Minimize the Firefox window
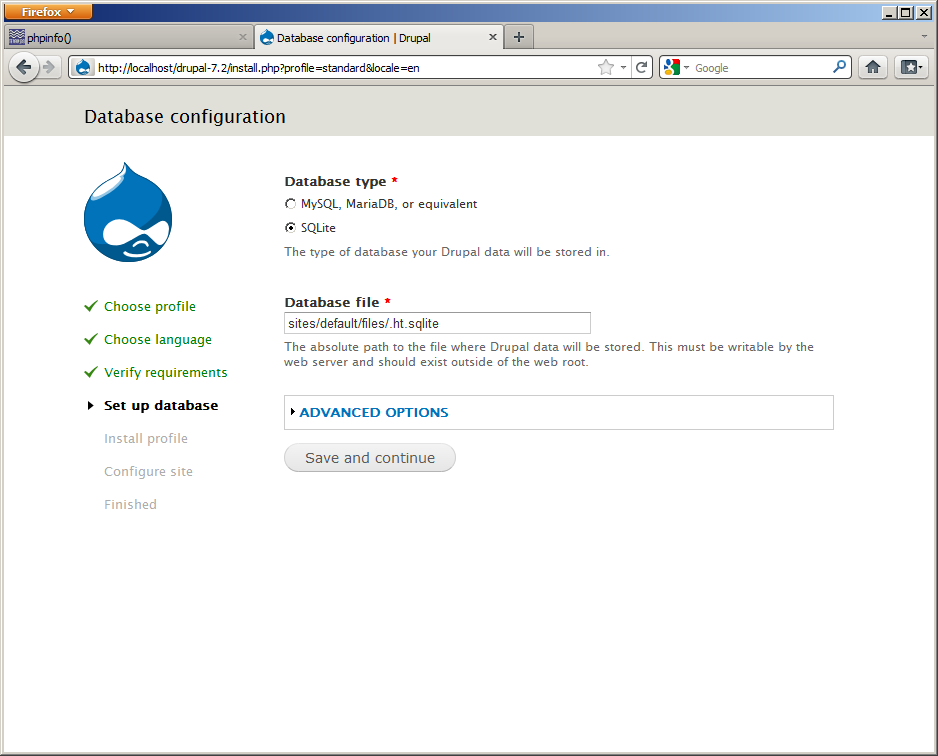 (889, 12)
